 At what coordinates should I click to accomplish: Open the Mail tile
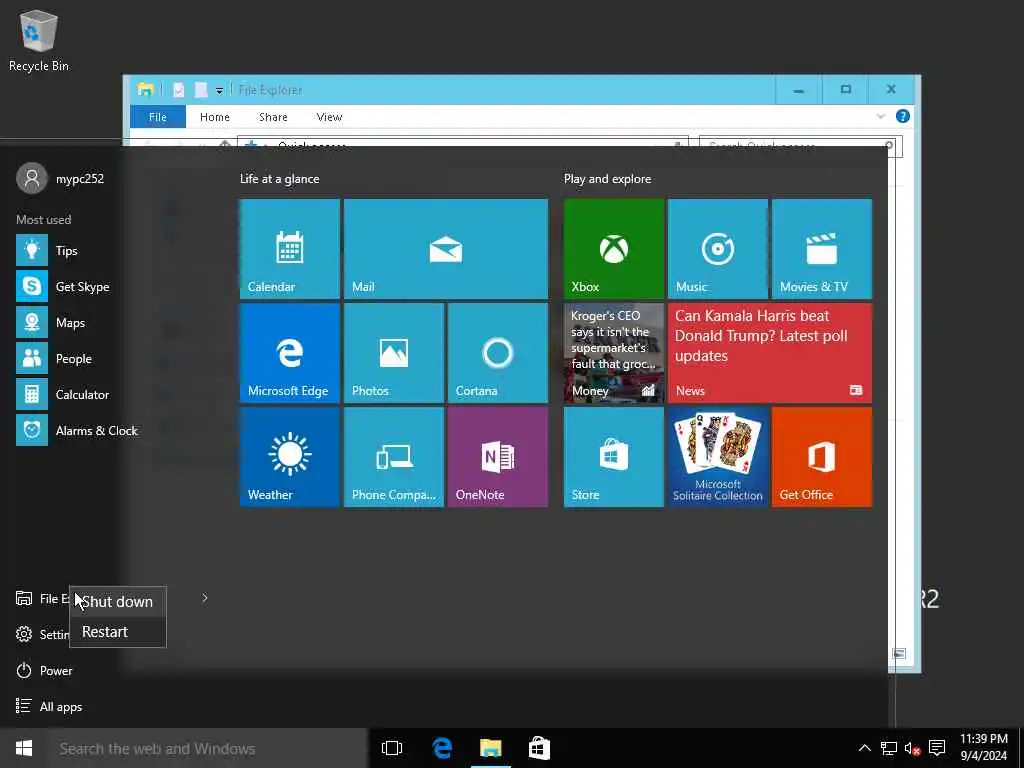(x=445, y=249)
